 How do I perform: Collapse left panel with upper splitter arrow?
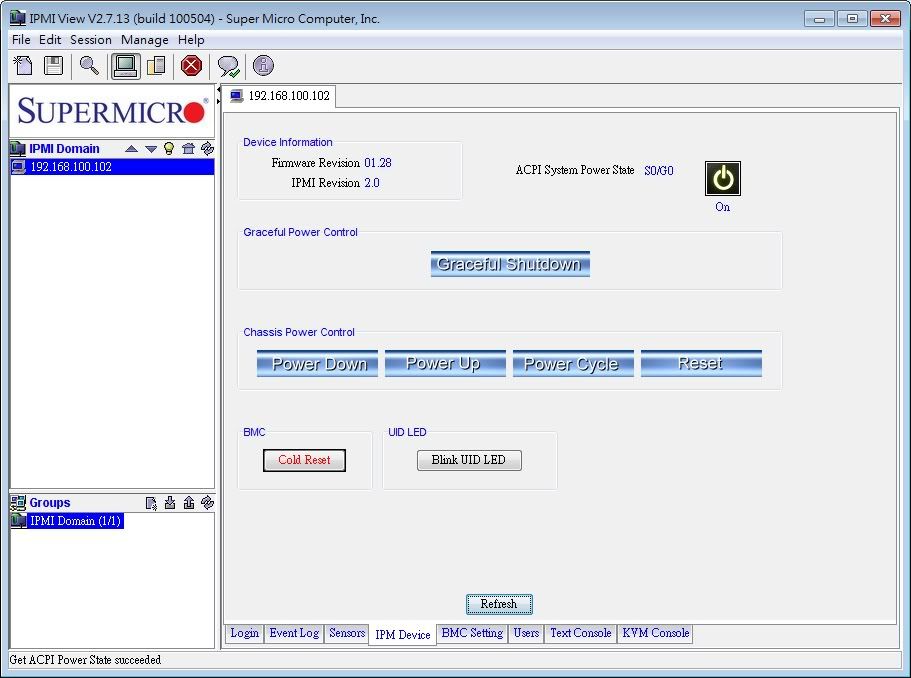(x=219, y=89)
